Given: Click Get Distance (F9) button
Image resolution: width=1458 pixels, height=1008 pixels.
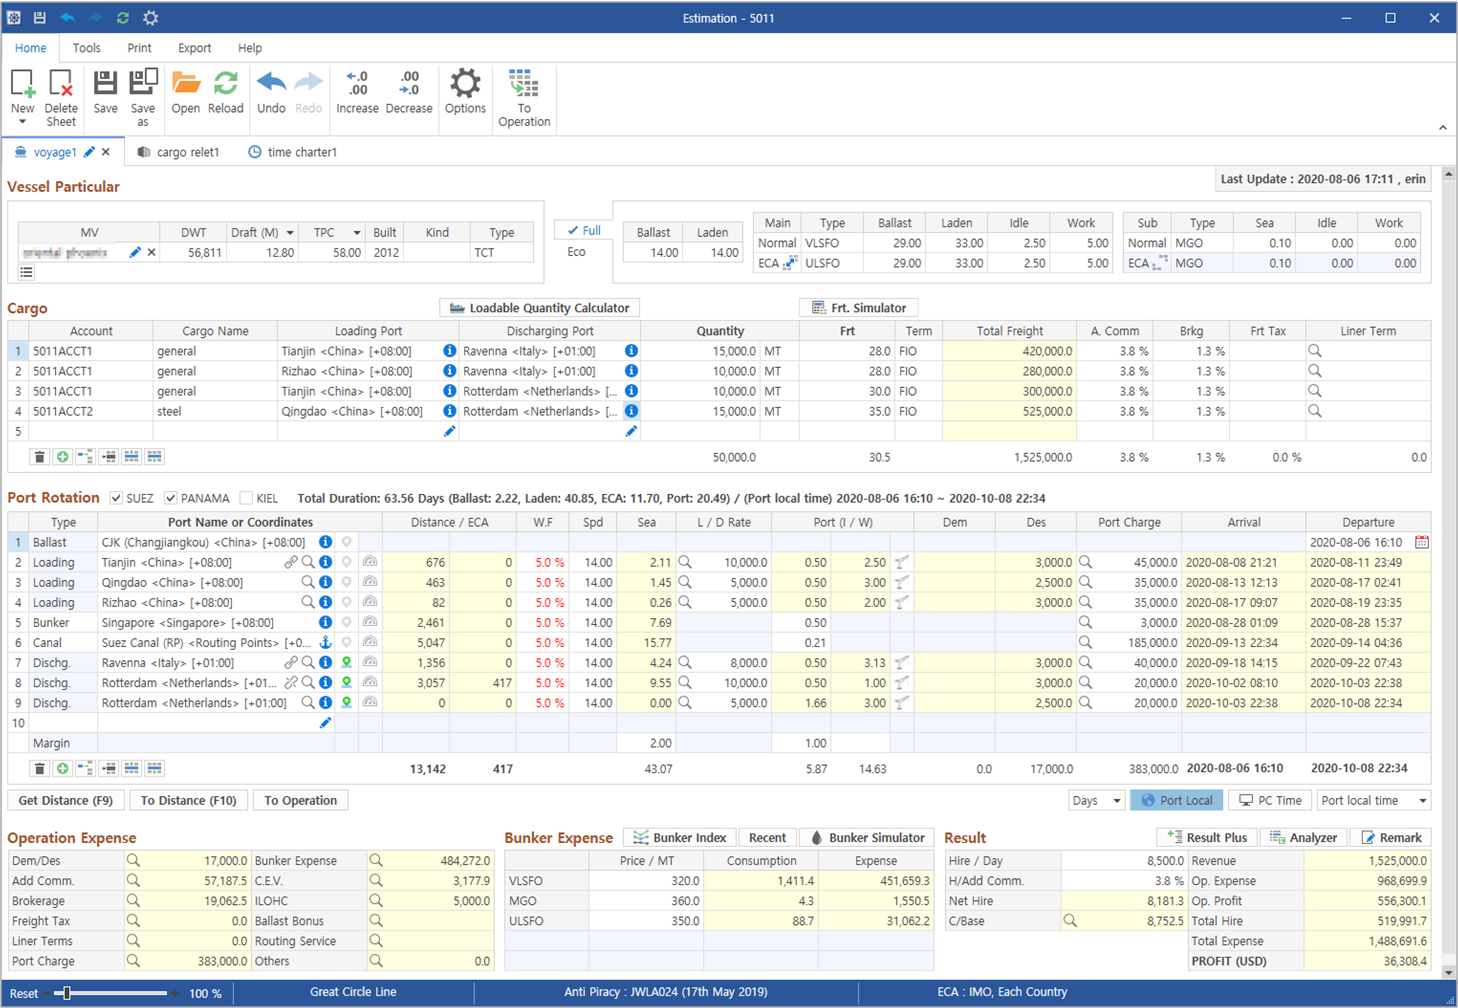Looking at the screenshot, I should pyautogui.click(x=66, y=801).
